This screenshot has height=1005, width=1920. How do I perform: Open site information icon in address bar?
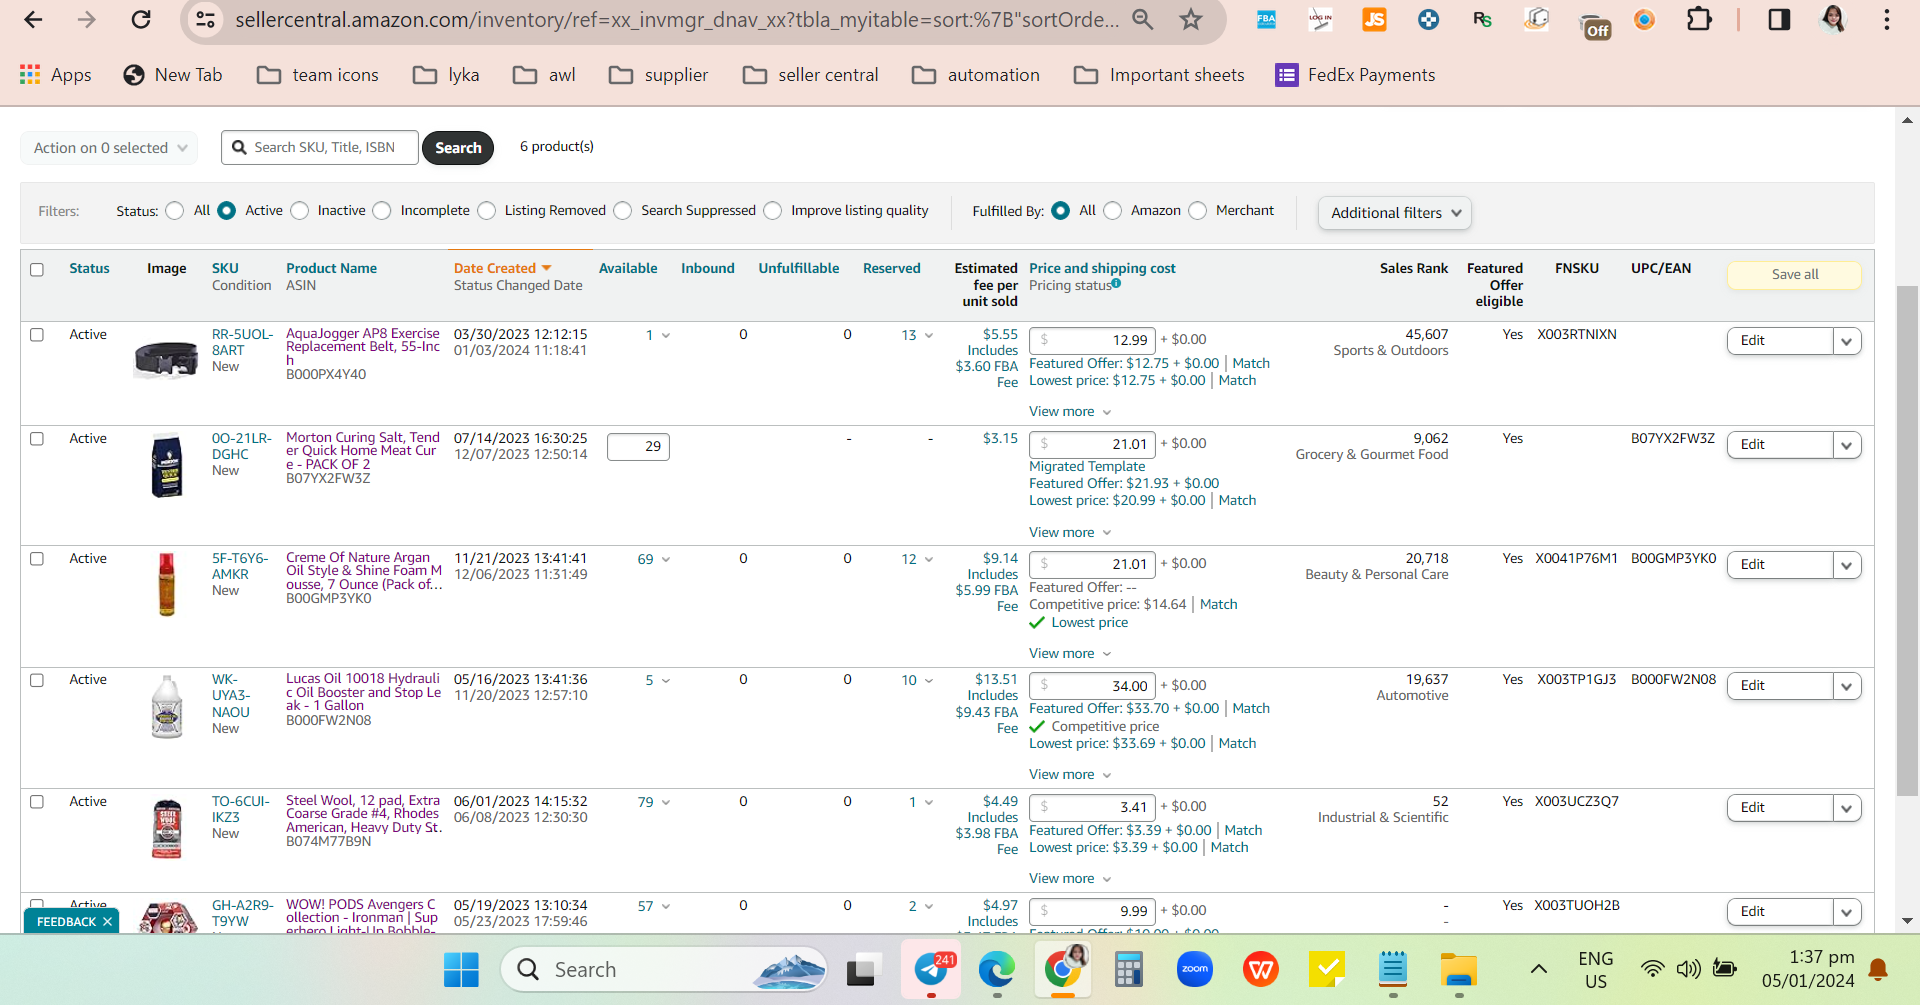[205, 19]
